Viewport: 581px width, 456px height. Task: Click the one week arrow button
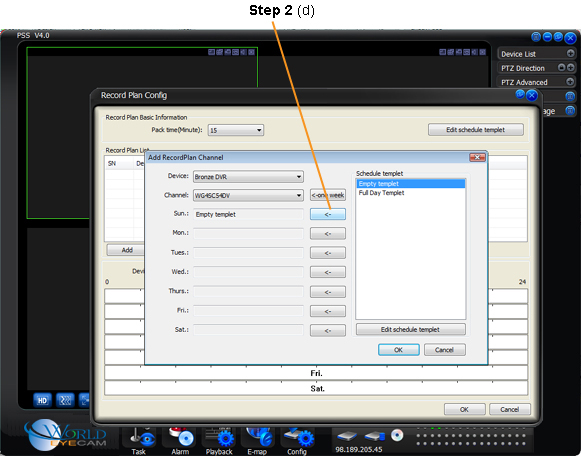pyautogui.click(x=328, y=195)
